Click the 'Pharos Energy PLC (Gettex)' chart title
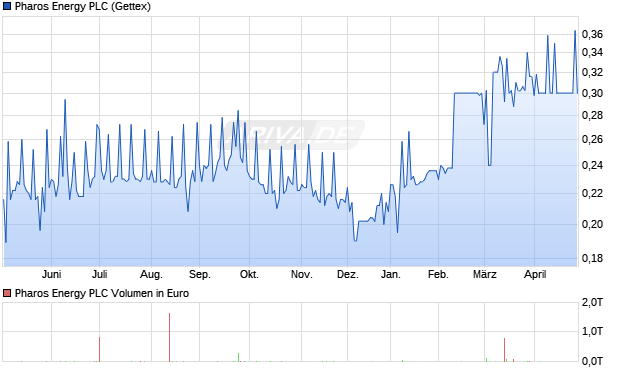 (83, 7)
